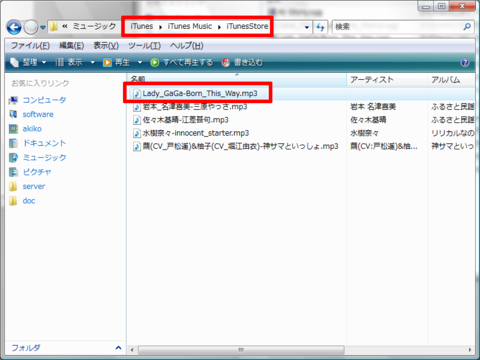Open server folder favorite link
This screenshot has width=480, height=360.
(34, 186)
